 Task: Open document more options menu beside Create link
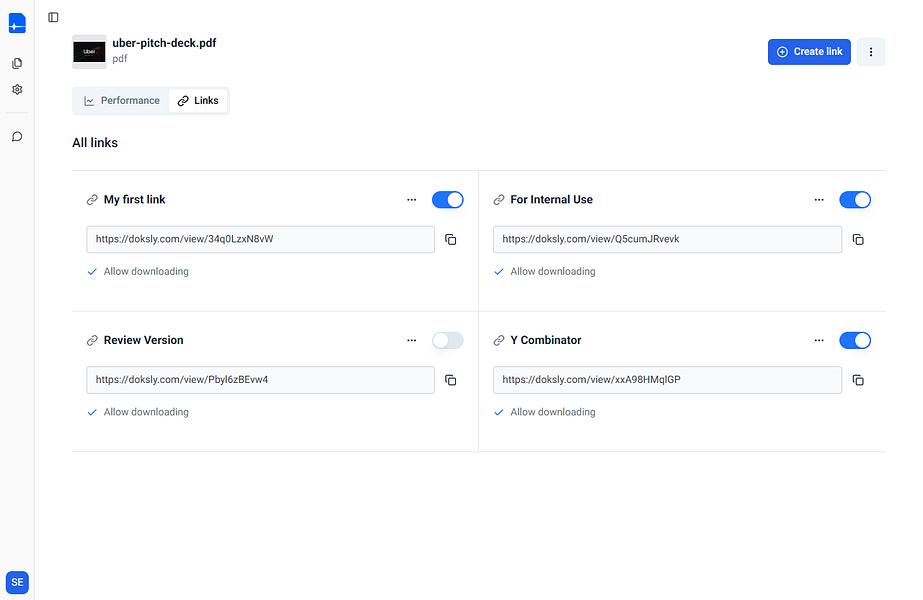click(871, 52)
